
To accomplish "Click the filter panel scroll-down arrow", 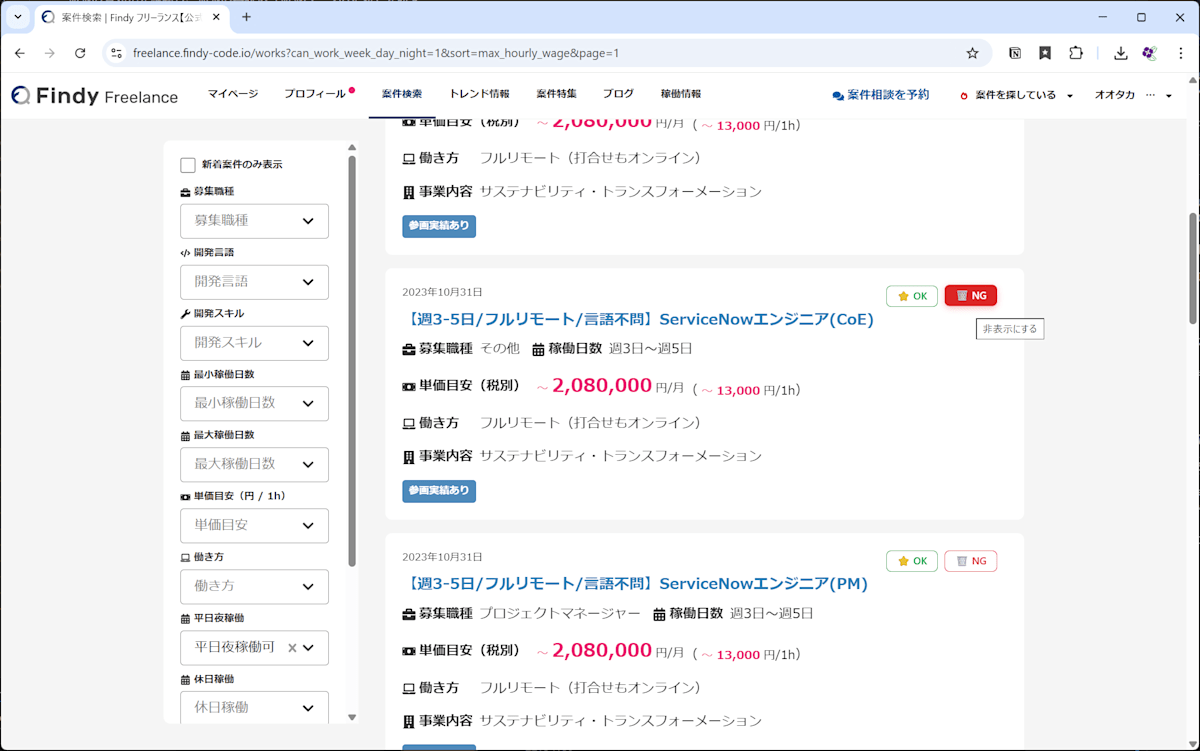I will (351, 717).
